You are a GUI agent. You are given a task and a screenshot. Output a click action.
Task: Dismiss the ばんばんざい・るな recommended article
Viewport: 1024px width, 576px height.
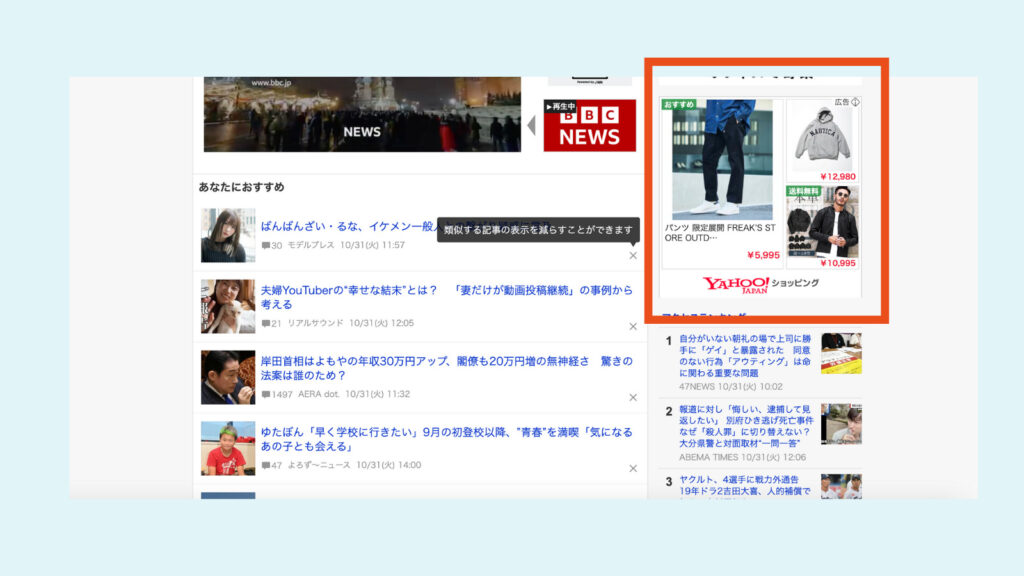point(633,255)
